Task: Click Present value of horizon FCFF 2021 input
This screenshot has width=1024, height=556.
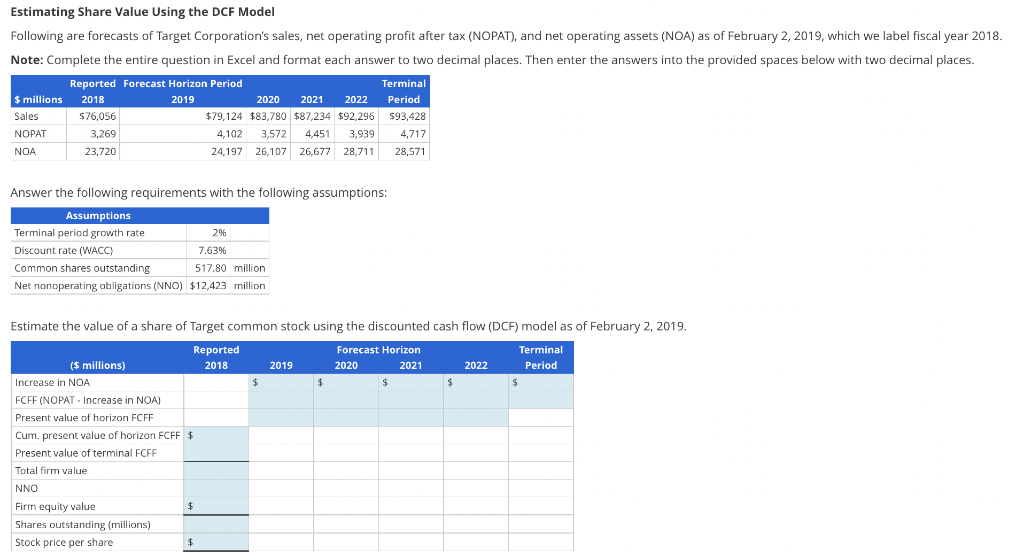Action: point(411,417)
